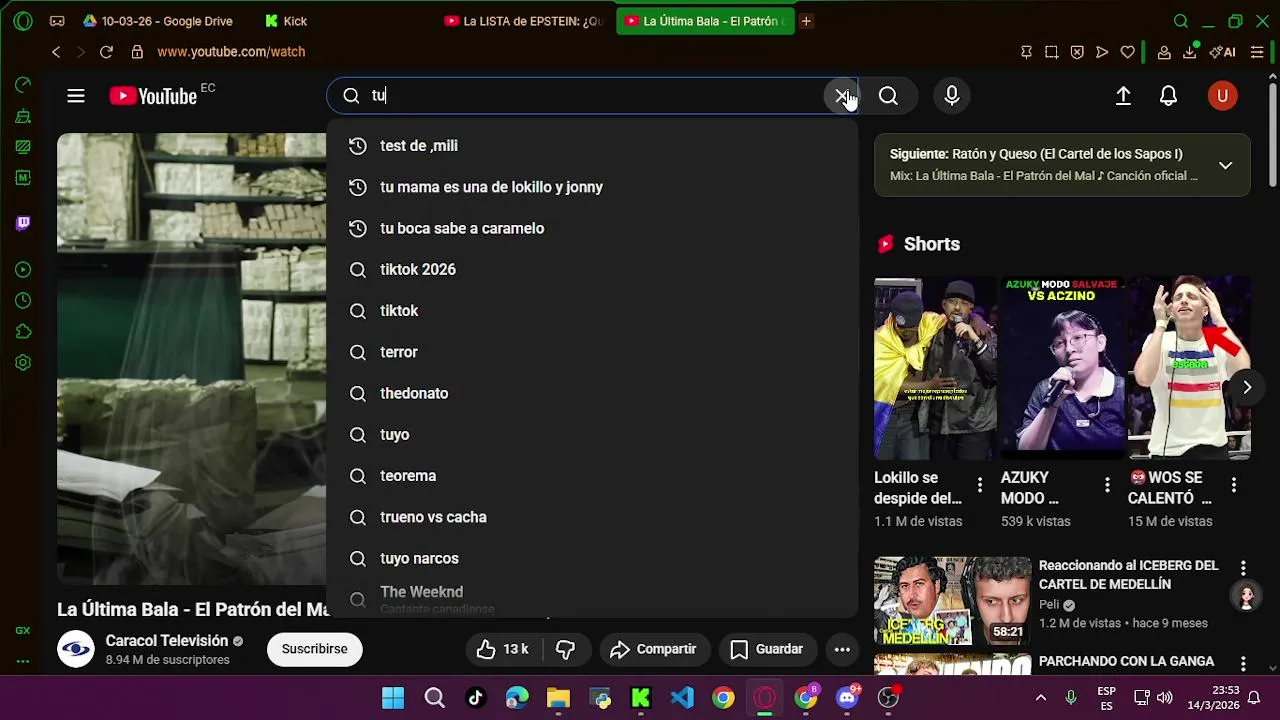This screenshot has height=720, width=1280.
Task: Dislike the video
Action: pyautogui.click(x=565, y=649)
